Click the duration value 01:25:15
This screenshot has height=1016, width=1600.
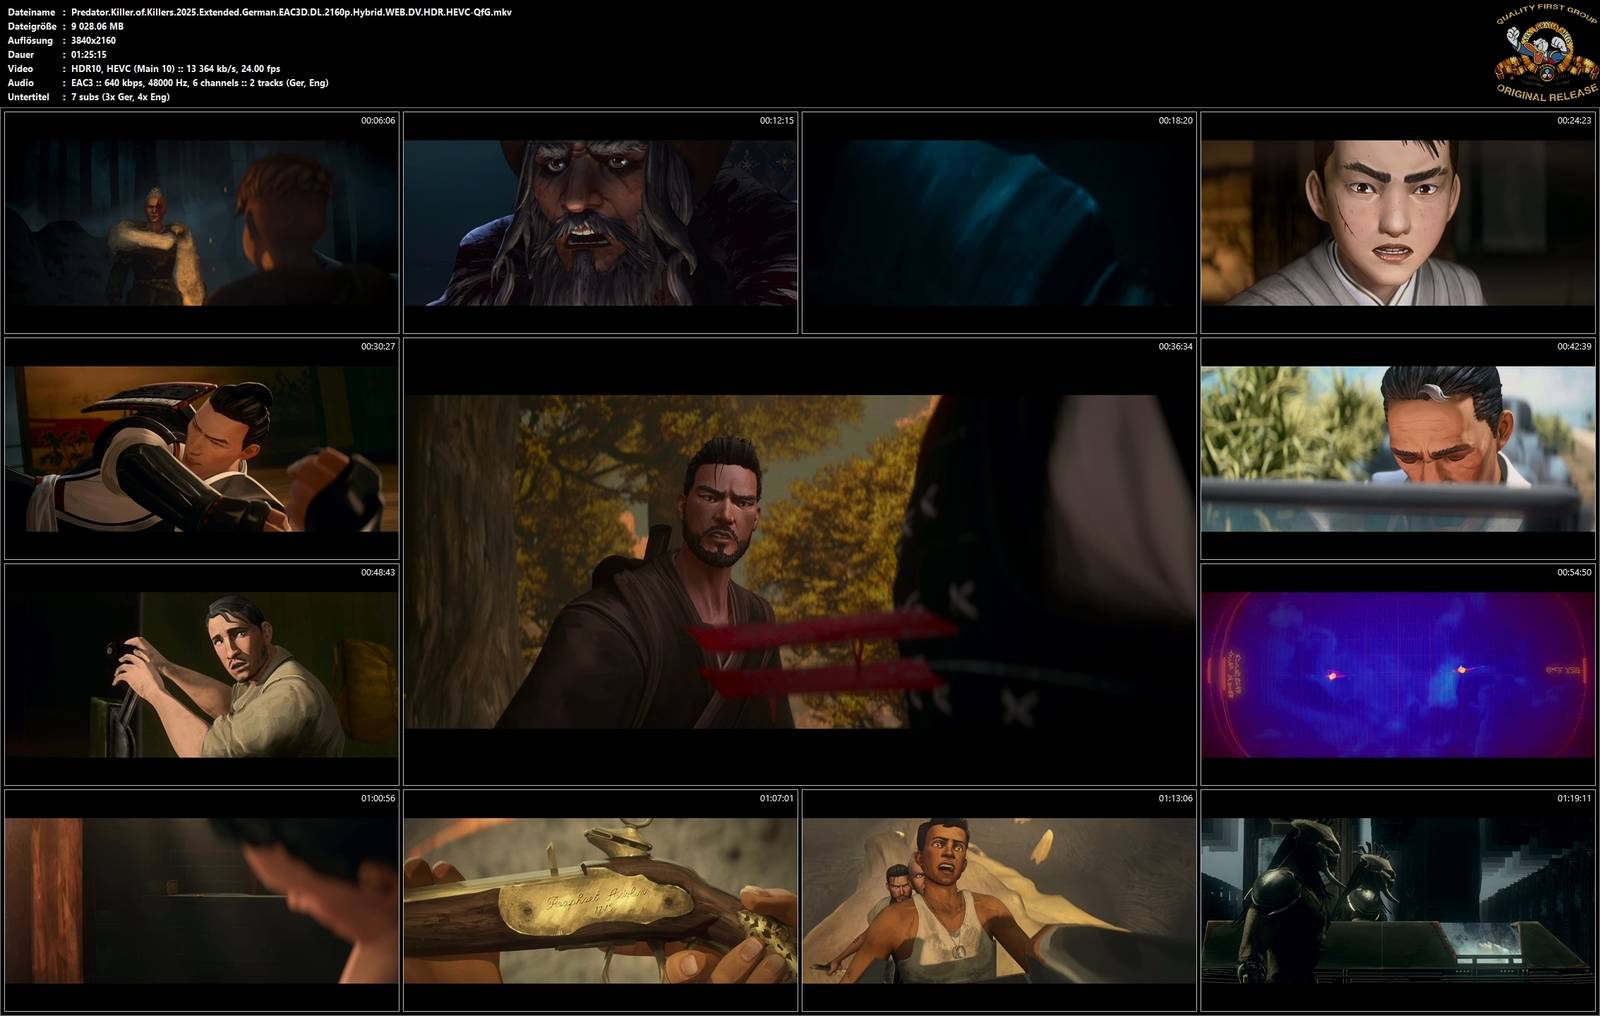point(90,54)
